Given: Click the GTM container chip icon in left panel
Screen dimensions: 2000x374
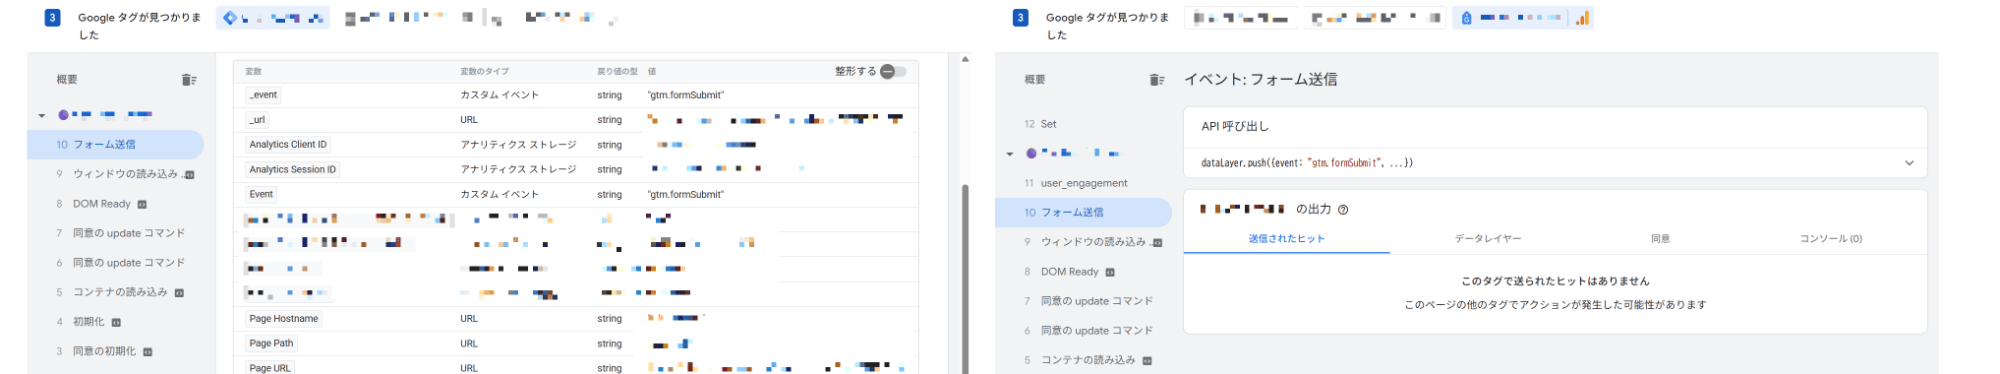Looking at the screenshot, I should coord(230,18).
